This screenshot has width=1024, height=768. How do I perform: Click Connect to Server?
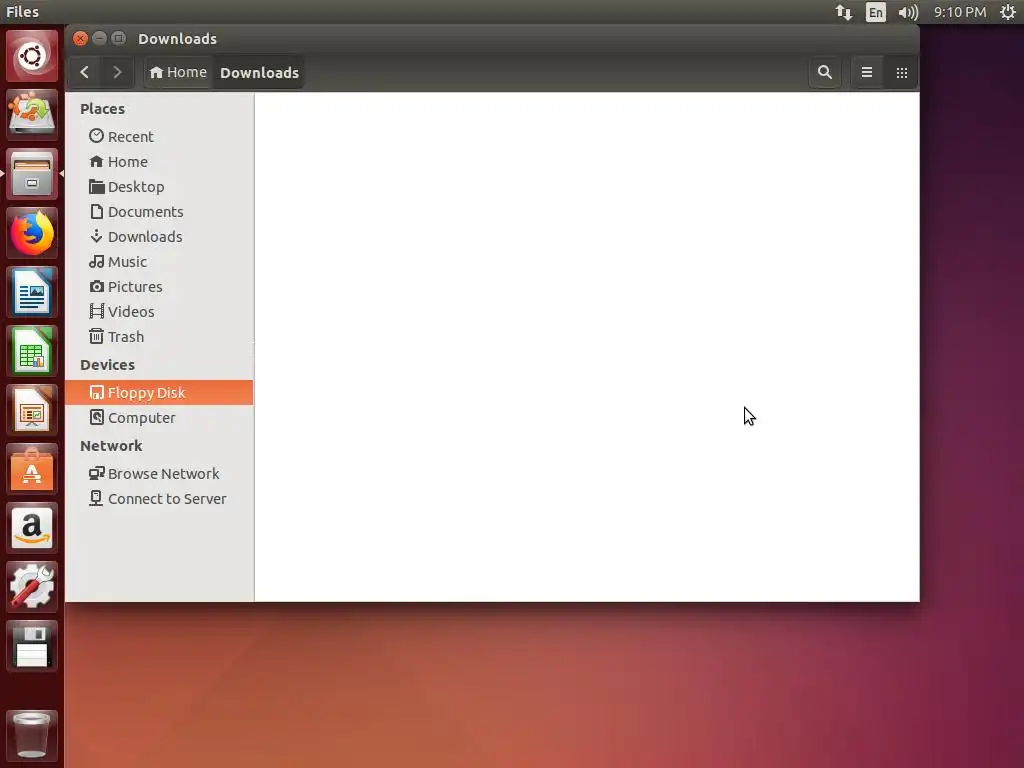tap(159, 498)
